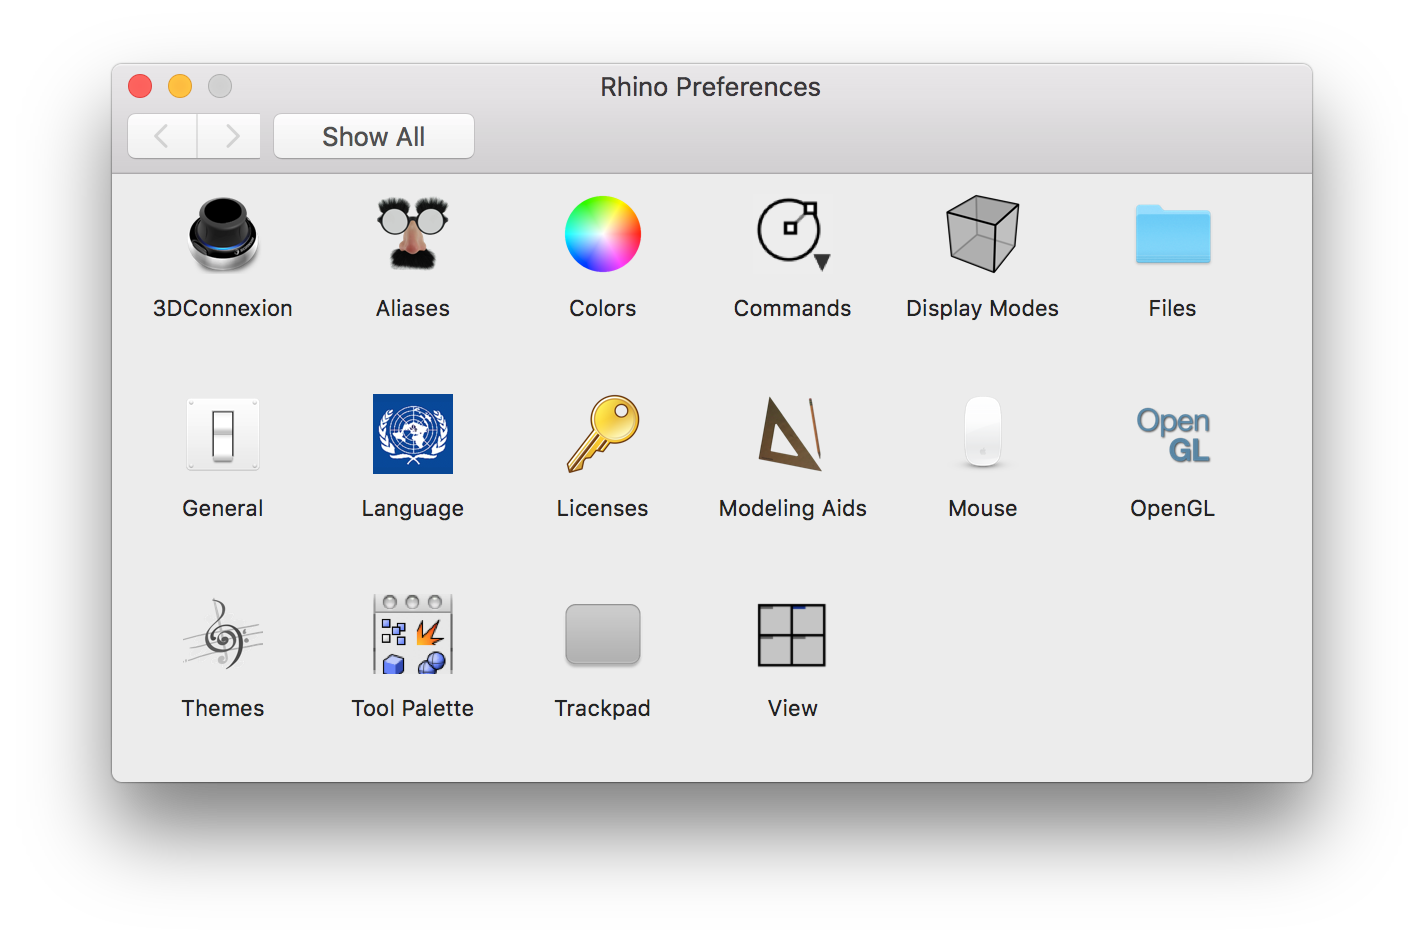
Task: Open the Themes treble clef icon
Action: click(x=223, y=634)
